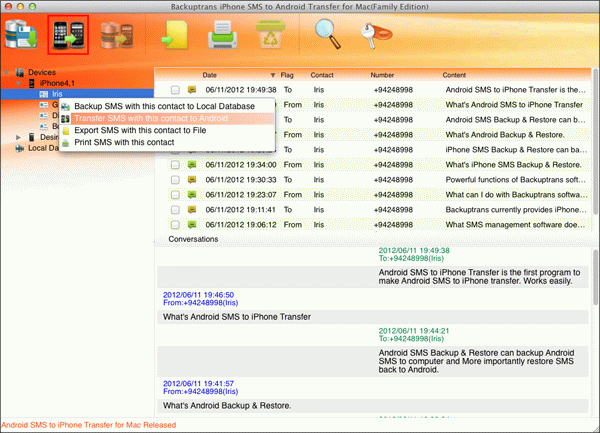Tick the checkbox for the 19:23:07 message
Image resolution: width=600 pixels, height=433 pixels.
(175, 195)
